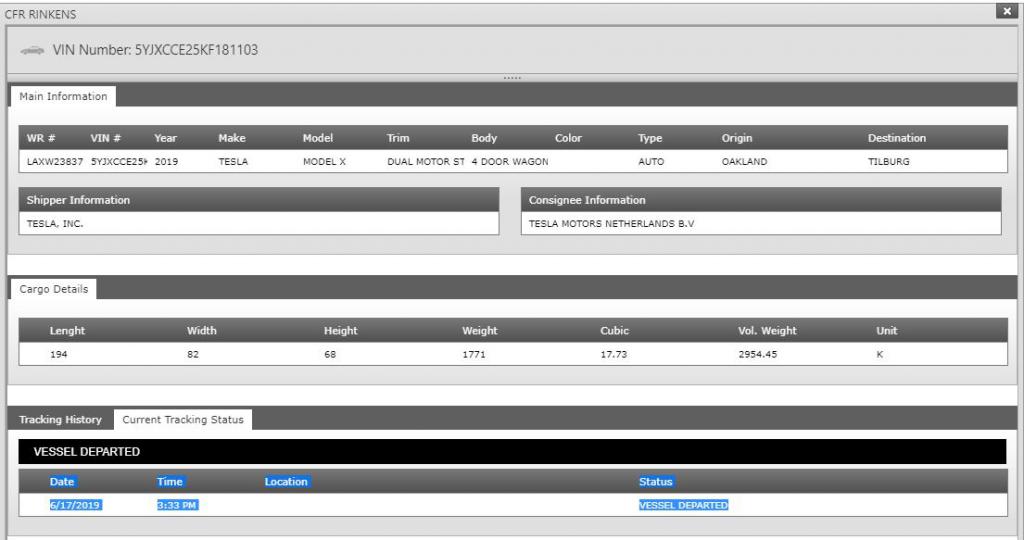The image size is (1024, 540).
Task: Select the MODEL X cell
Action: pyautogui.click(x=324, y=161)
